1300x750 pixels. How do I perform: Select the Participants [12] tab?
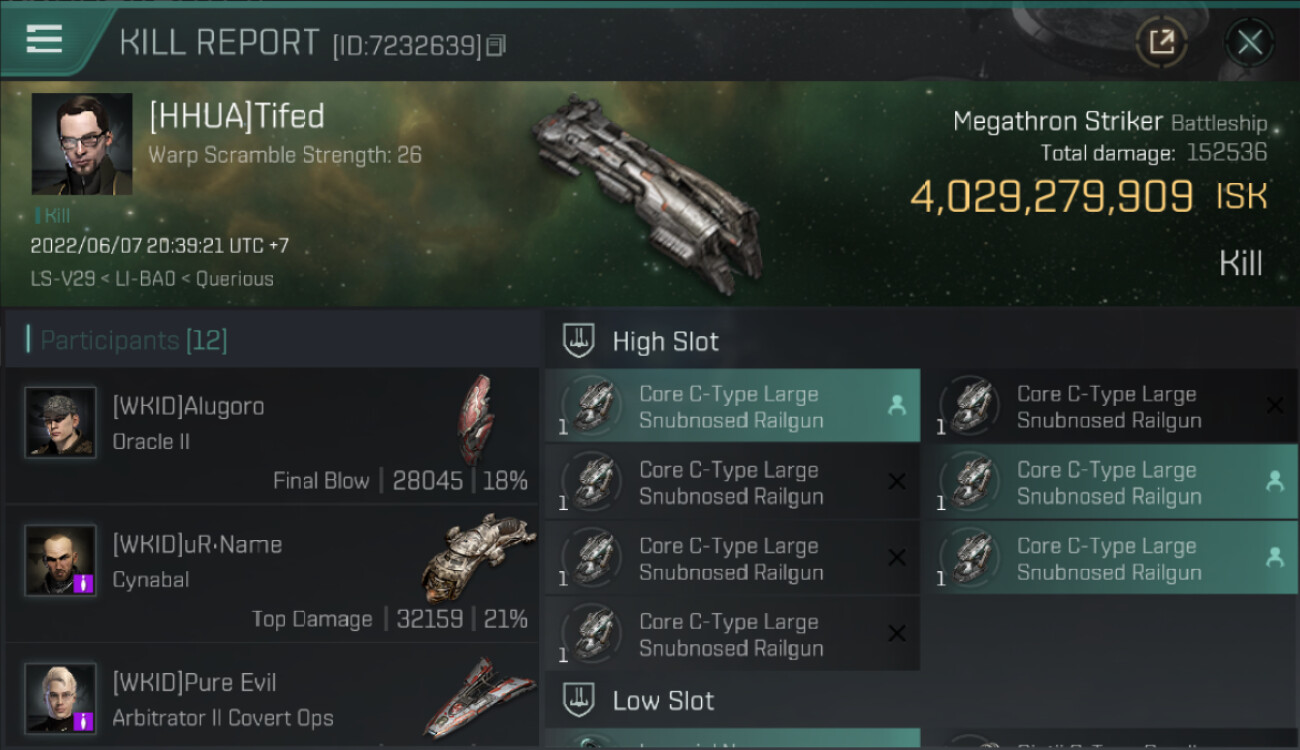click(134, 340)
